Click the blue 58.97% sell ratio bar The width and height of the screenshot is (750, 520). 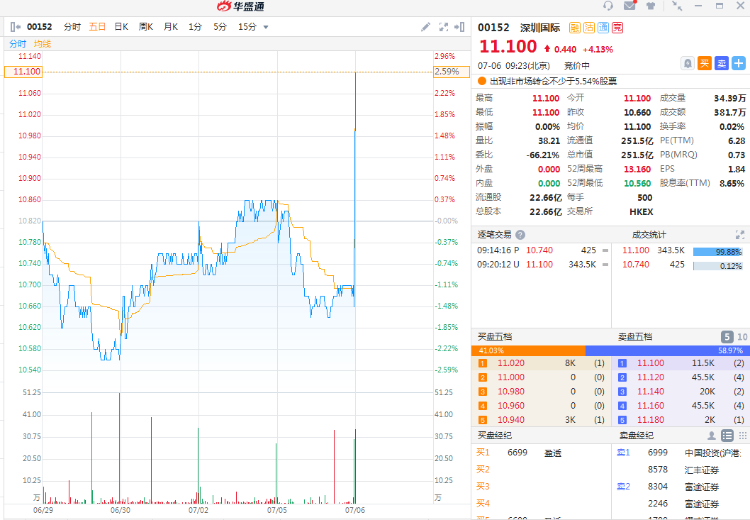pyautogui.click(x=667, y=351)
